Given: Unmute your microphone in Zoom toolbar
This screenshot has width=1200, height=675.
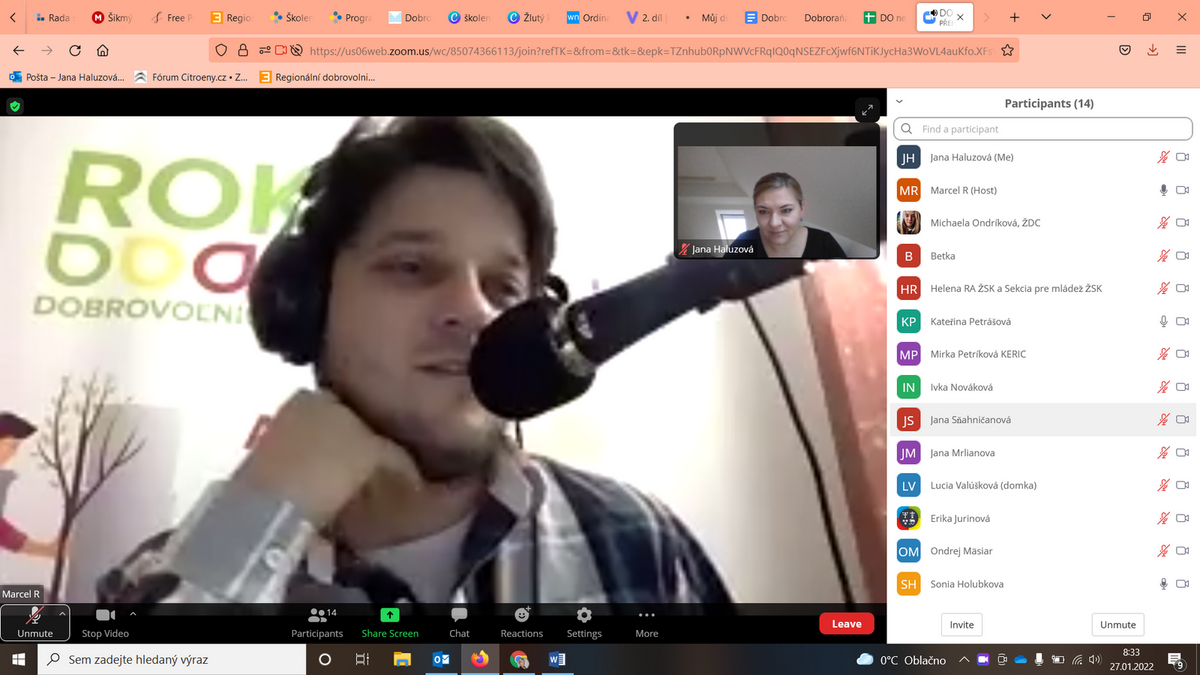Looking at the screenshot, I should tap(35, 622).
